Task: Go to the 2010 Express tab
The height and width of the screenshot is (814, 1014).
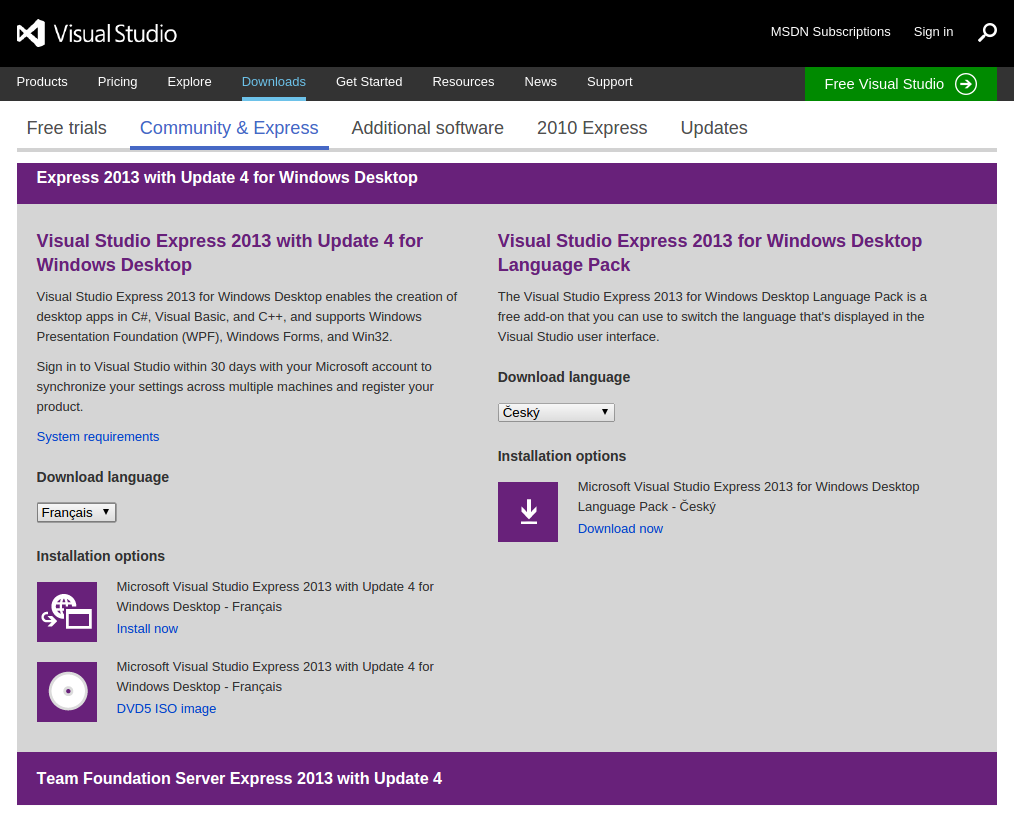Action: click(x=592, y=128)
